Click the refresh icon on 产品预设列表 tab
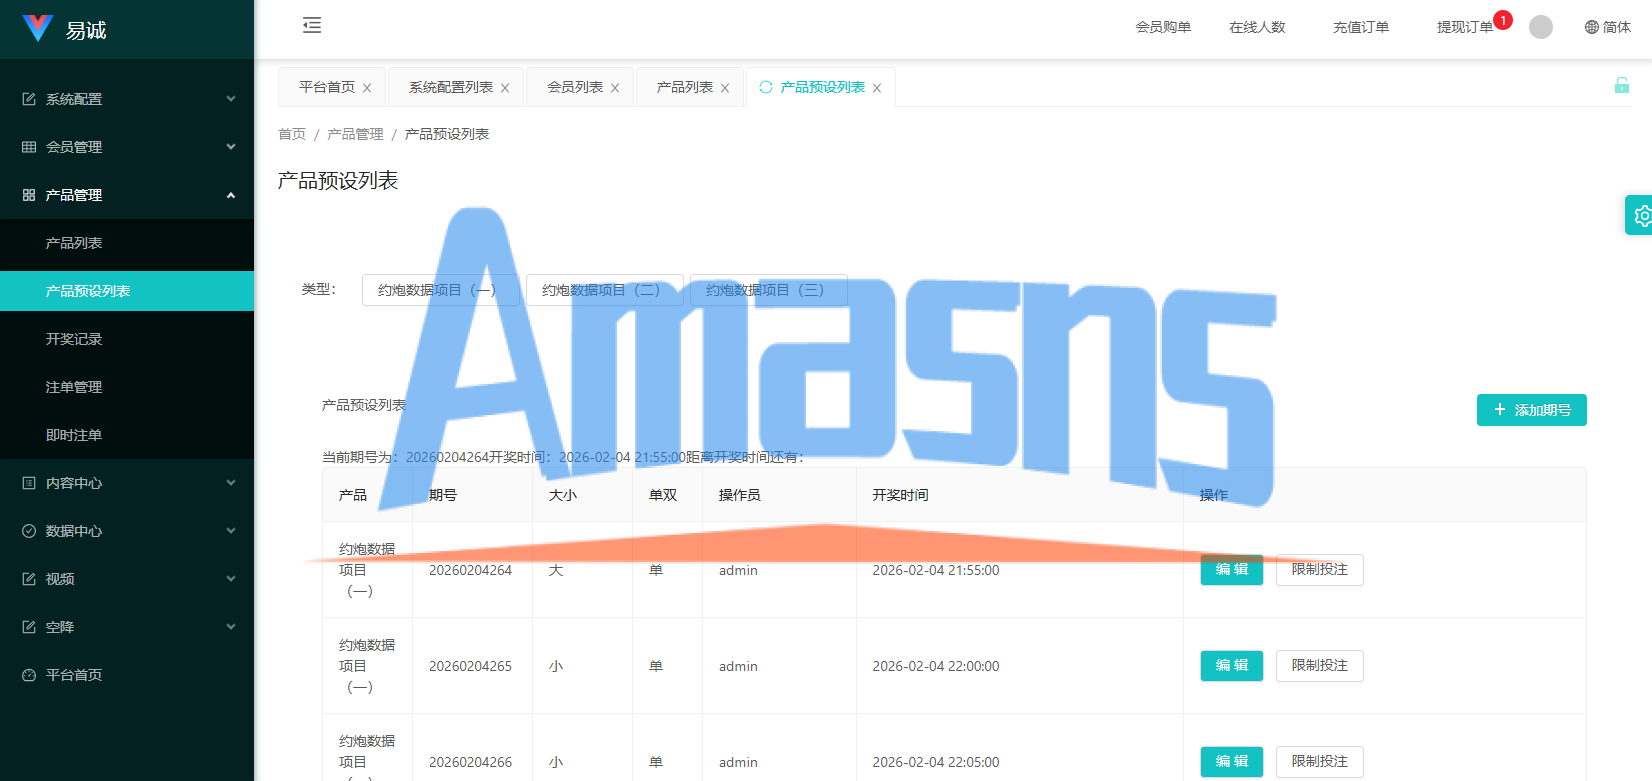This screenshot has width=1652, height=781. tap(766, 87)
